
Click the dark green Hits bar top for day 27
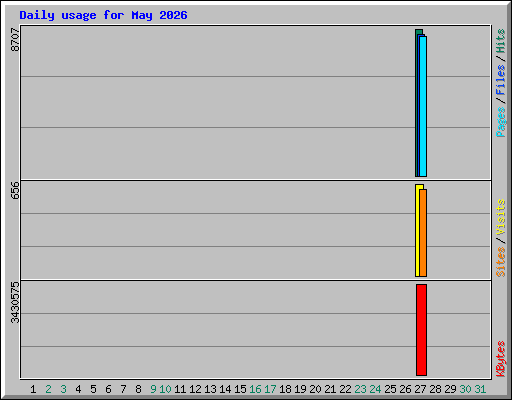click(419, 31)
